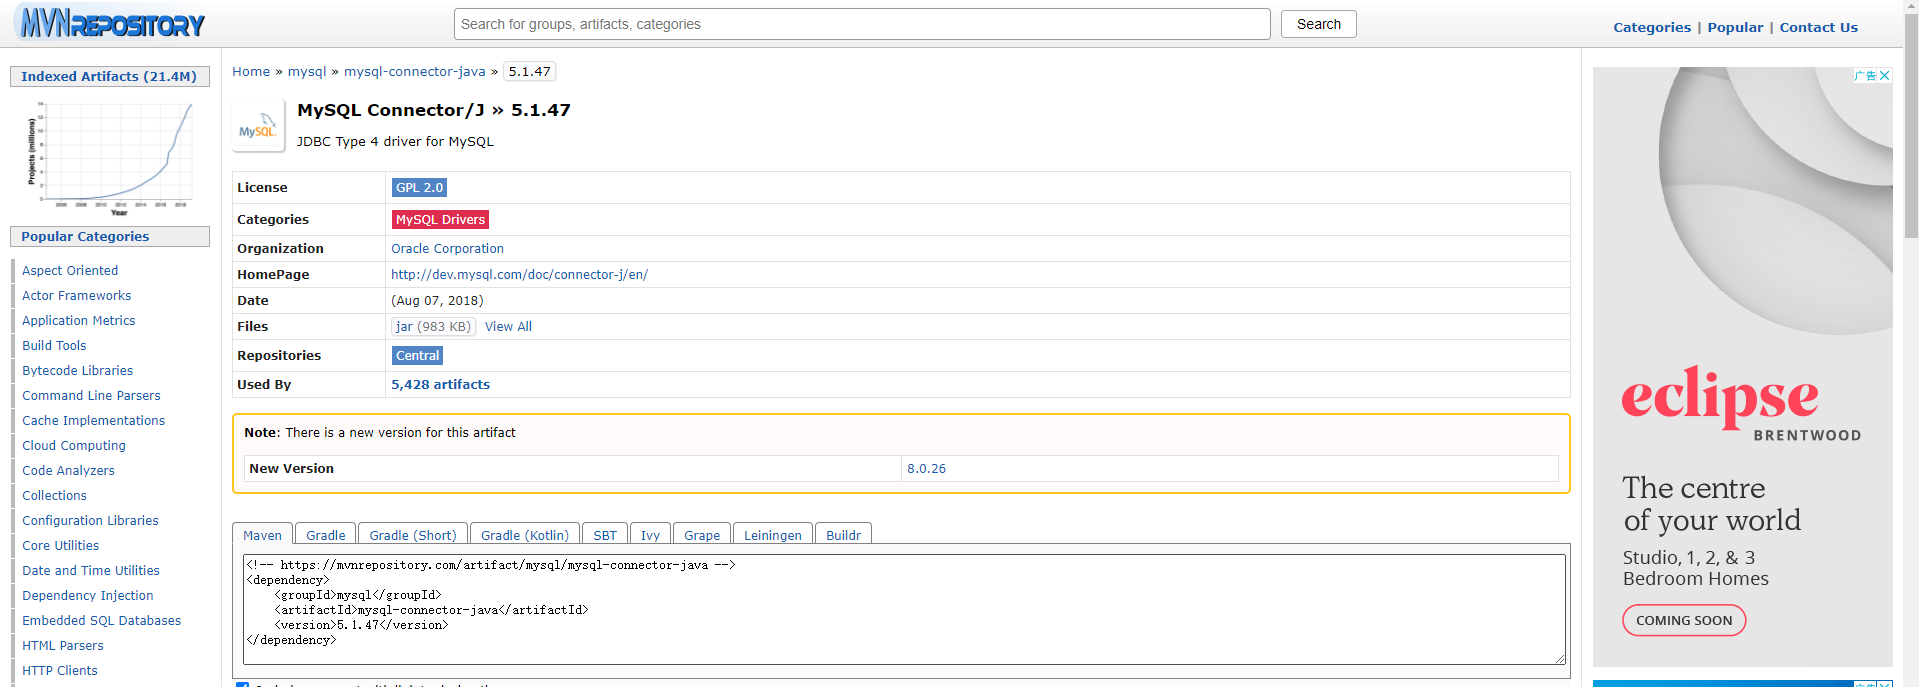Open Application Metrics category

pos(78,320)
